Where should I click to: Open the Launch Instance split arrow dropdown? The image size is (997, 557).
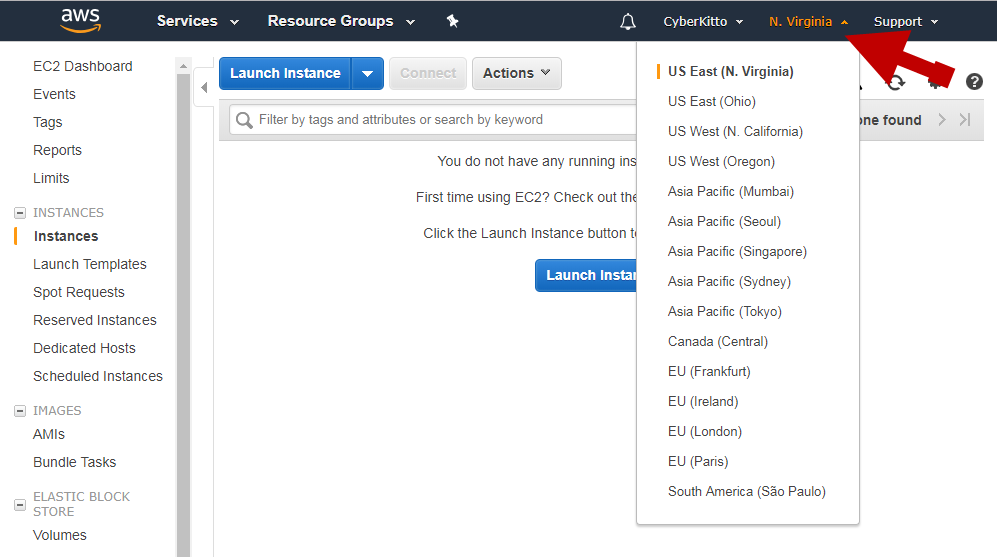point(368,73)
